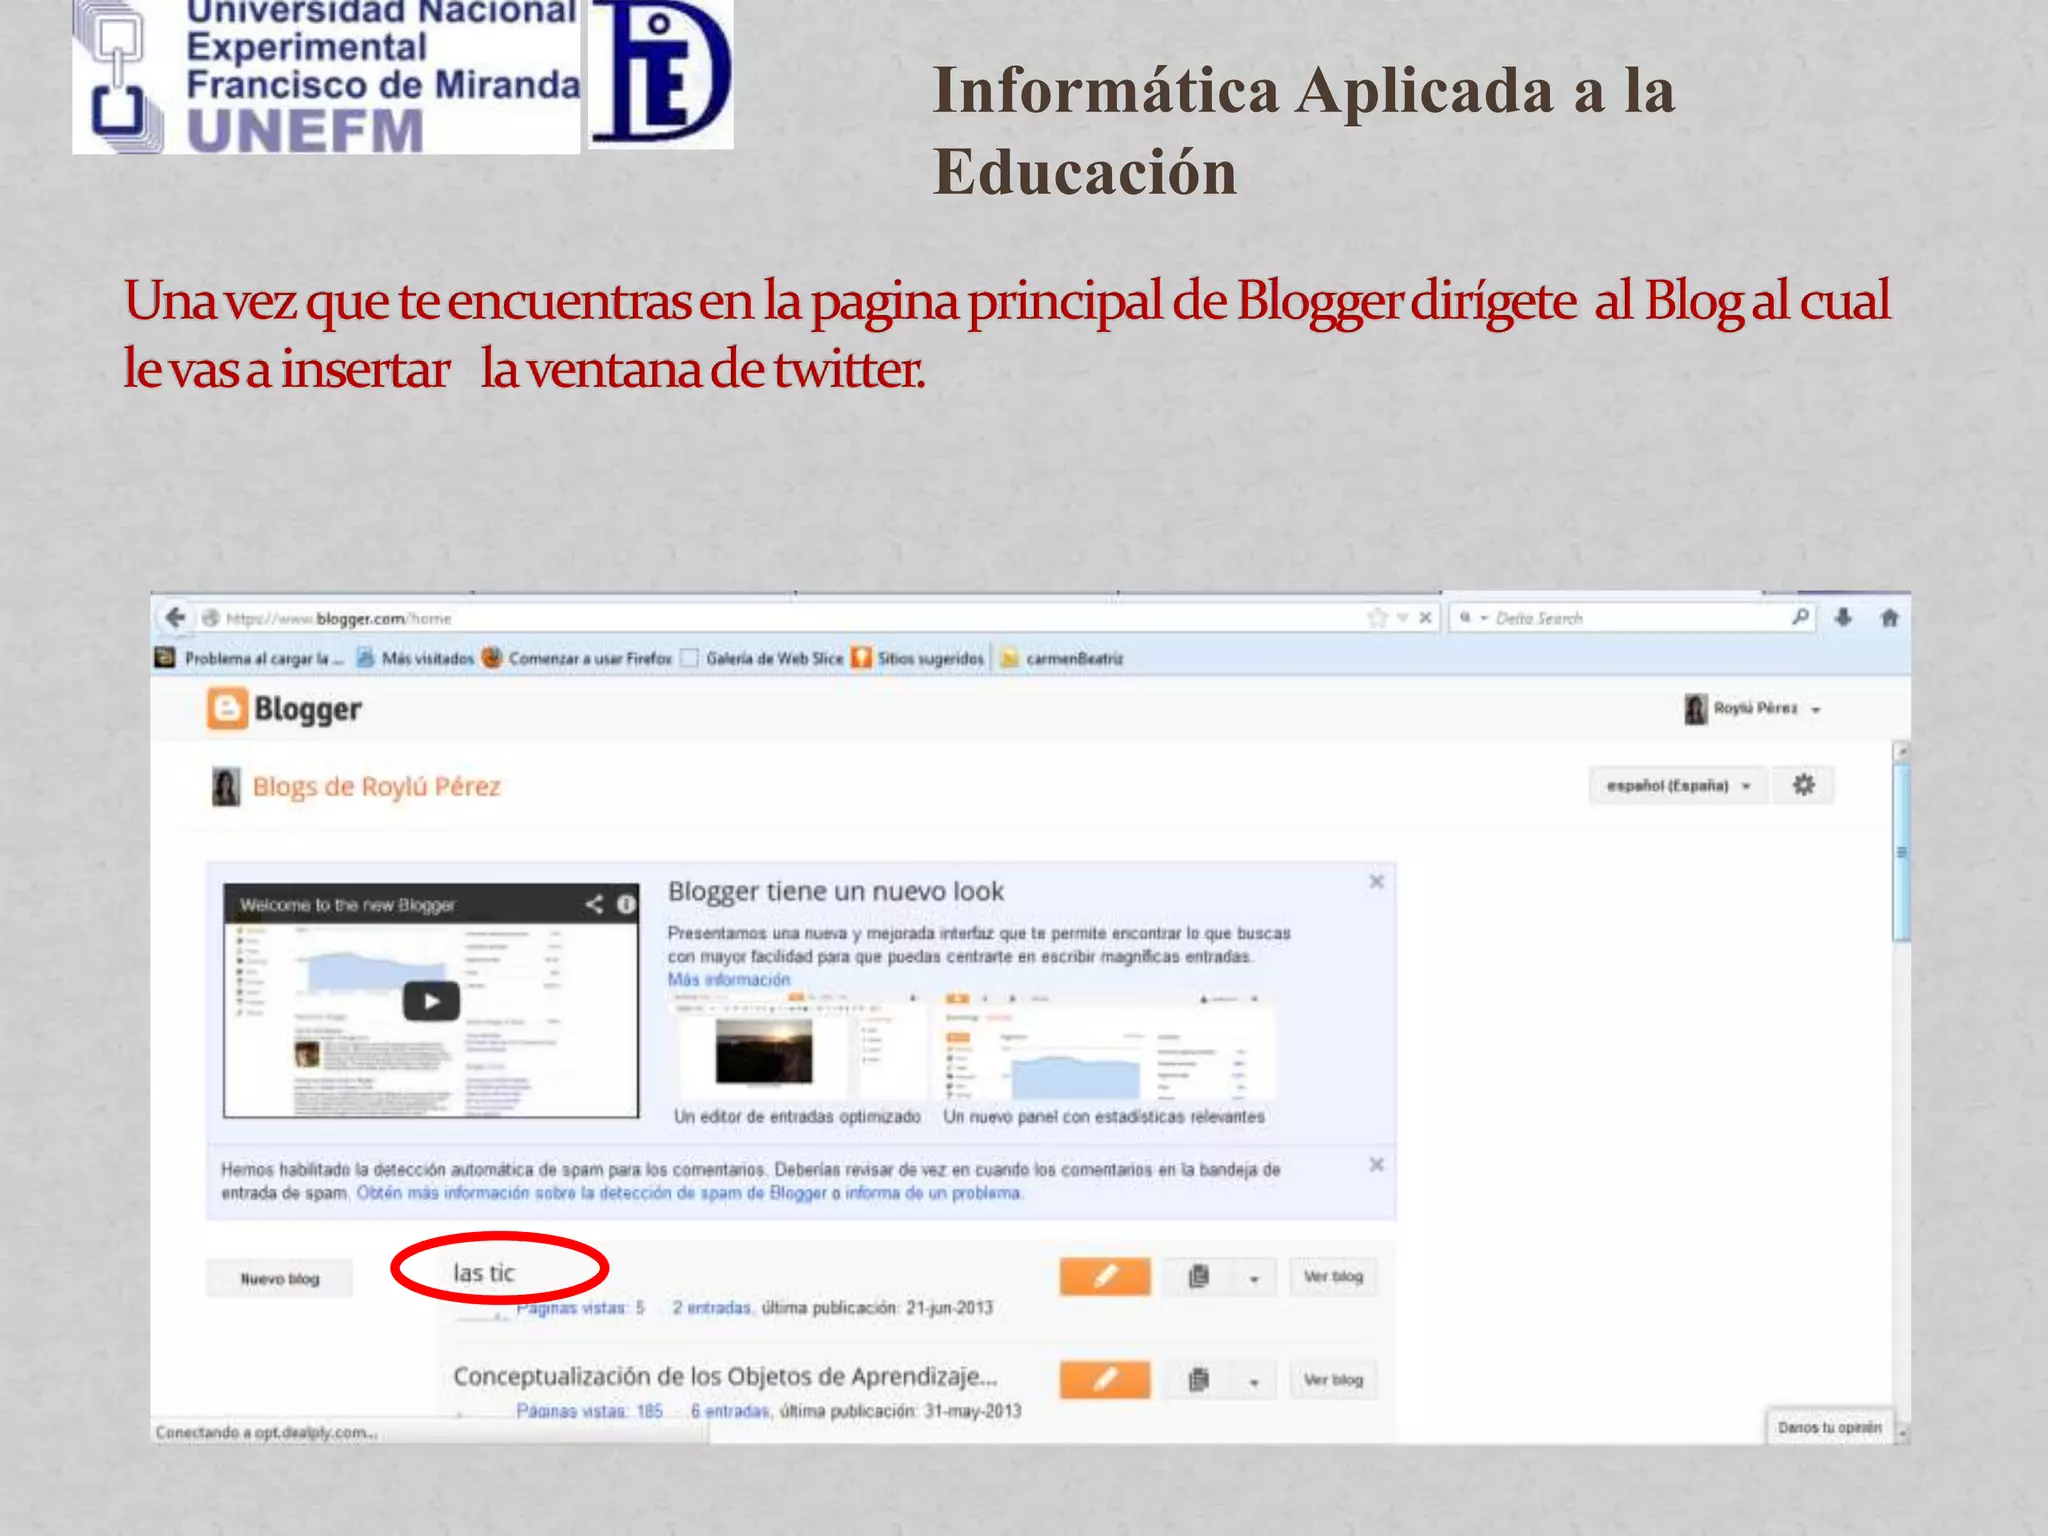Expand the options dropdown arrow for 'las tic'
This screenshot has height=1536, width=2048.
pos(1254,1278)
